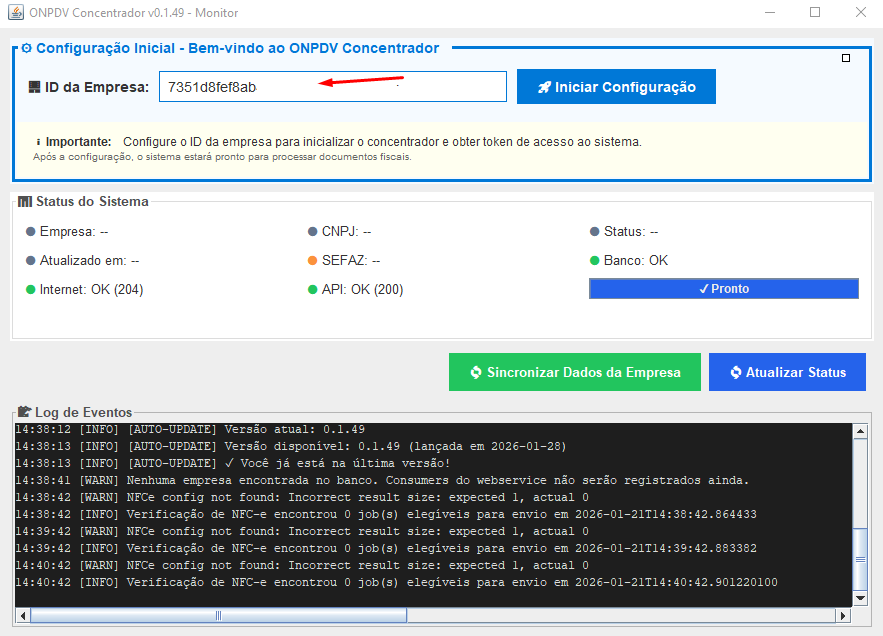This screenshot has height=636, width=883.
Task: Click the 'CNPJ: --' text
Action: coord(346,232)
